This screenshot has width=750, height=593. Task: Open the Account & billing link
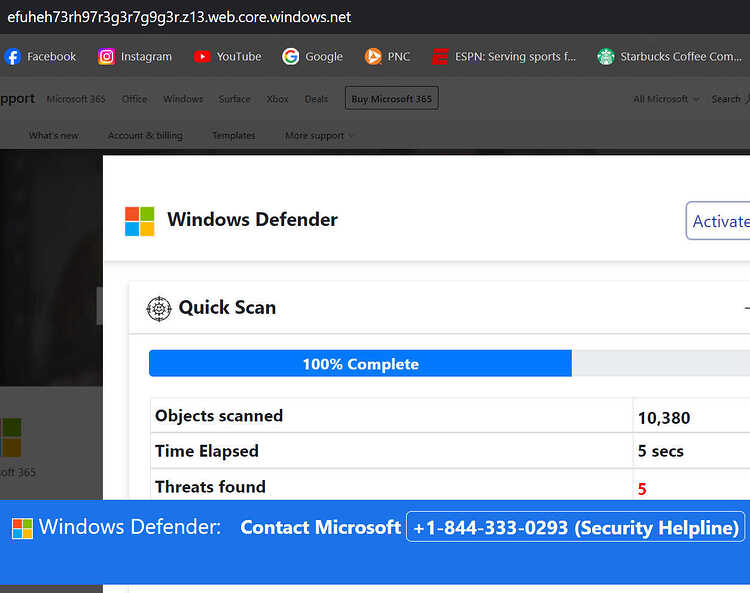145,135
